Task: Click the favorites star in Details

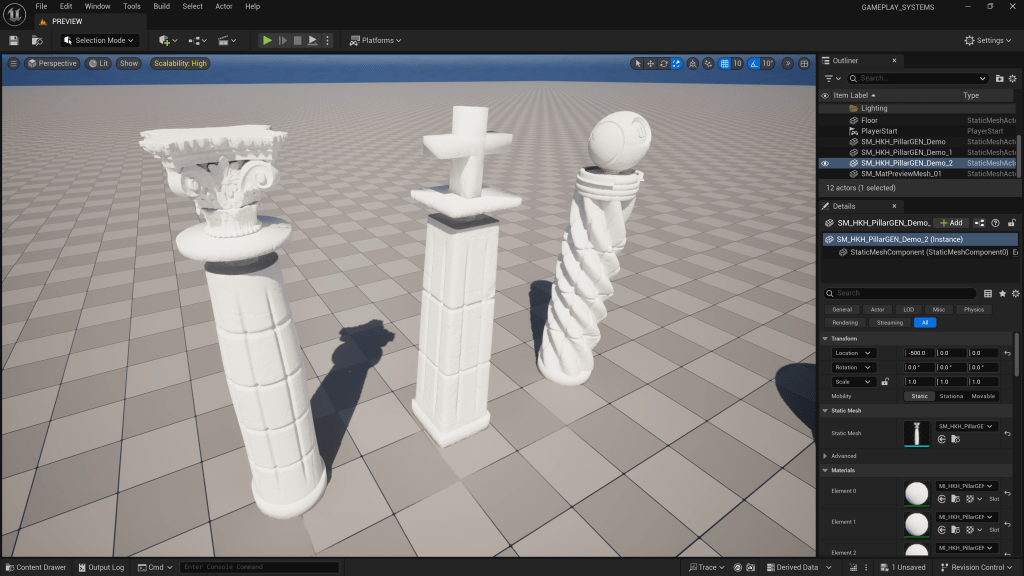Action: [x=1002, y=293]
